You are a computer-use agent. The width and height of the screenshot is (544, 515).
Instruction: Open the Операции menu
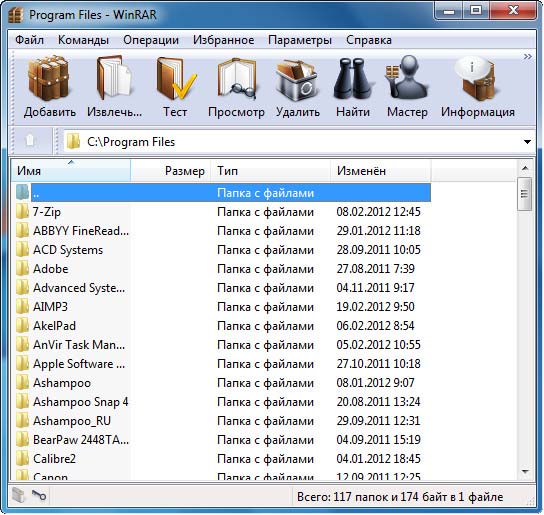(151, 40)
